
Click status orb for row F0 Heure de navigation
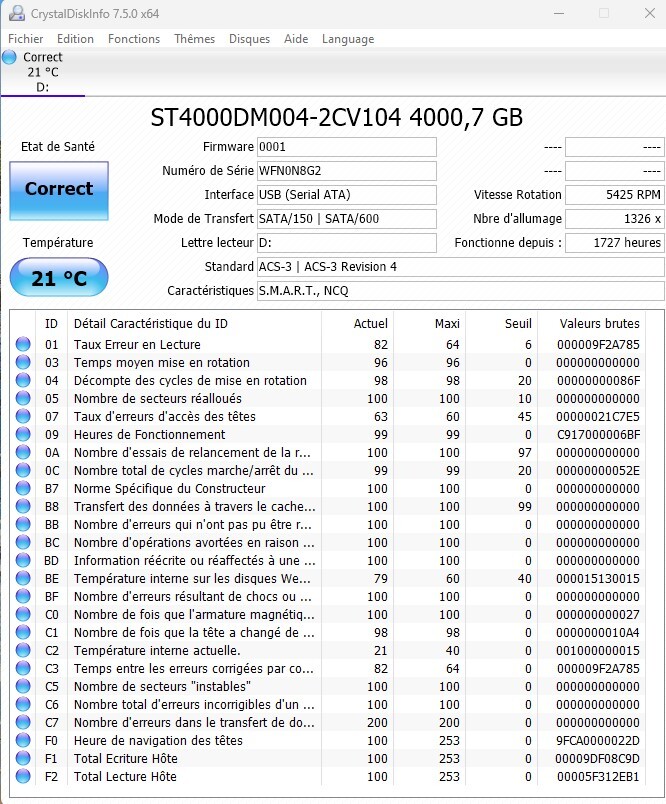pyautogui.click(x=23, y=740)
